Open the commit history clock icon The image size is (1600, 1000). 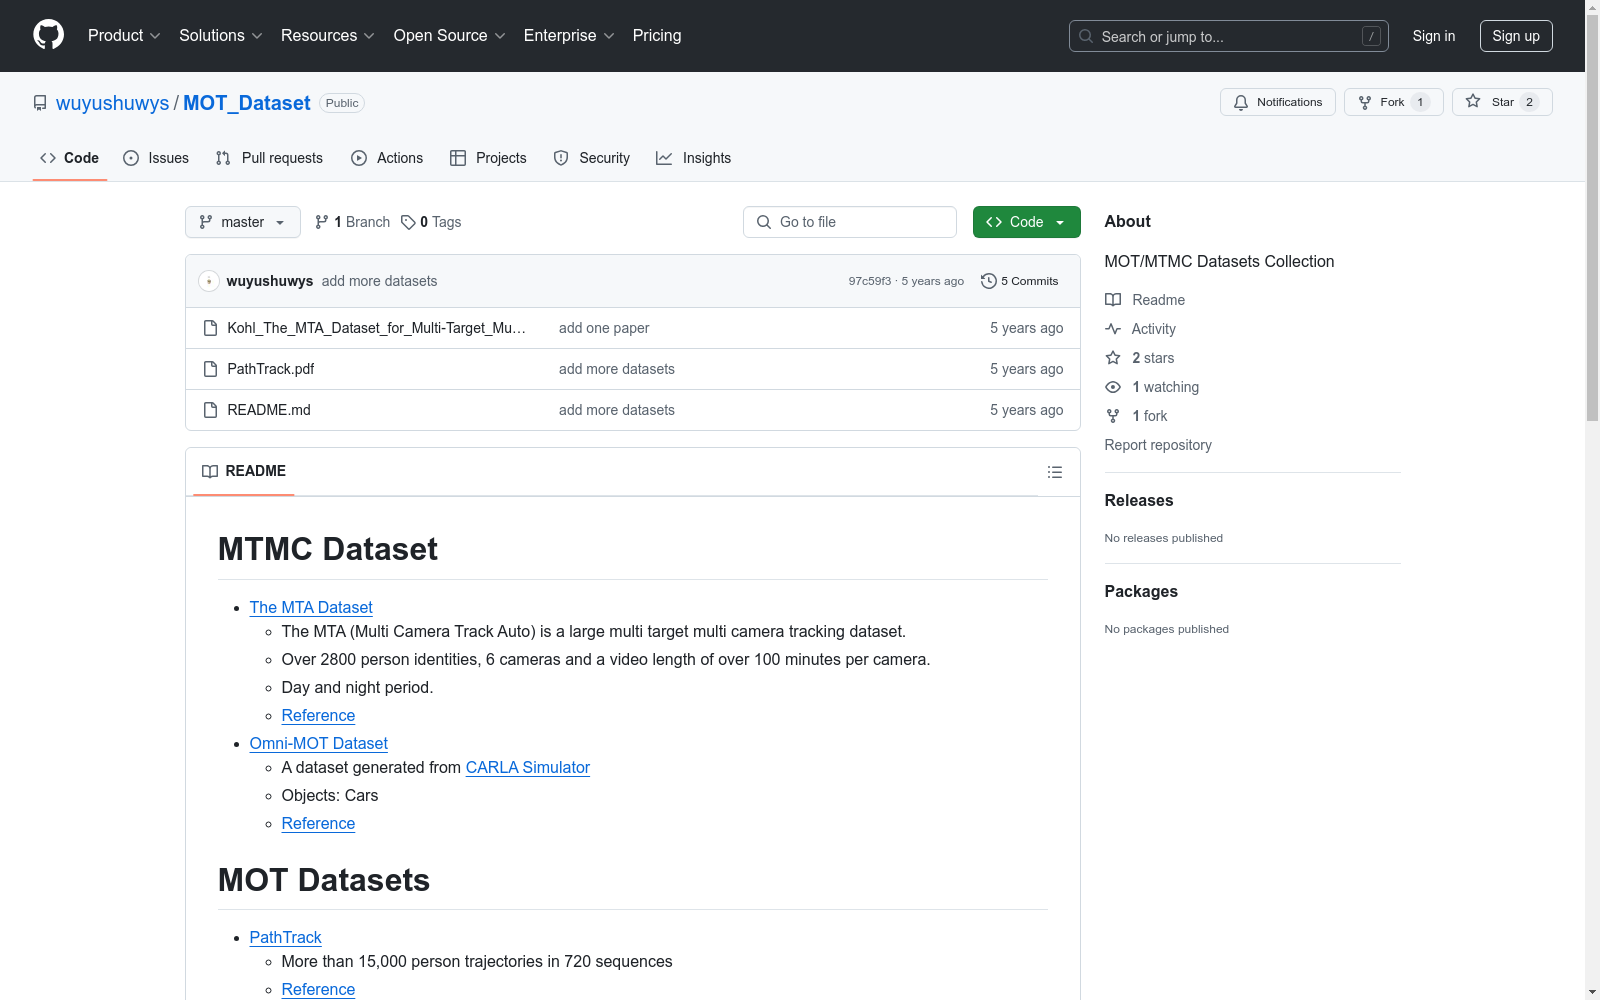(x=988, y=281)
